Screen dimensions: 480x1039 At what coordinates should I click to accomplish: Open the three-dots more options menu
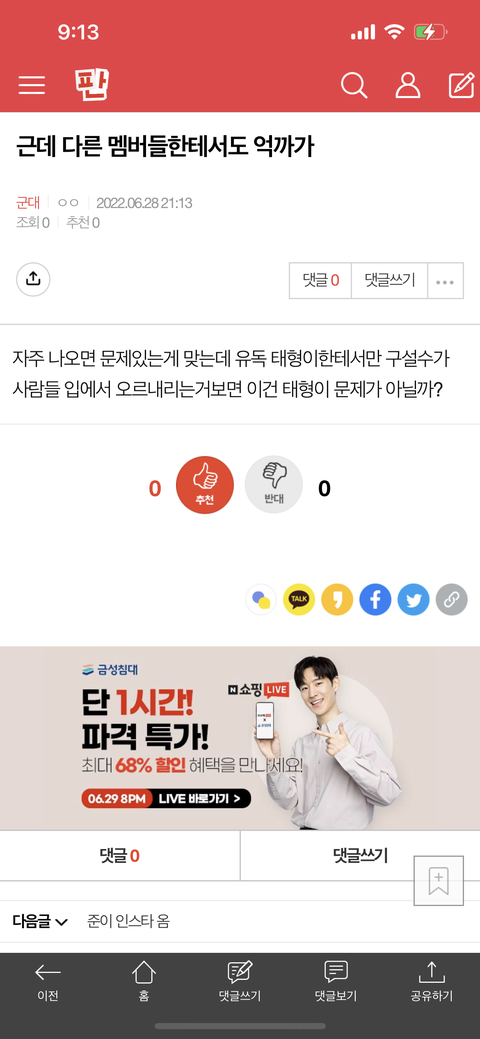click(x=445, y=281)
